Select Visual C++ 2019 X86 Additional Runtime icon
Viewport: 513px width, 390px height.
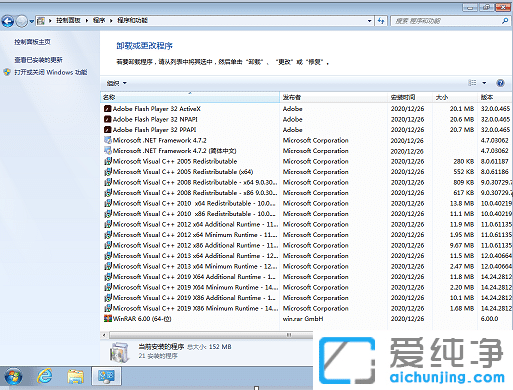108,298
